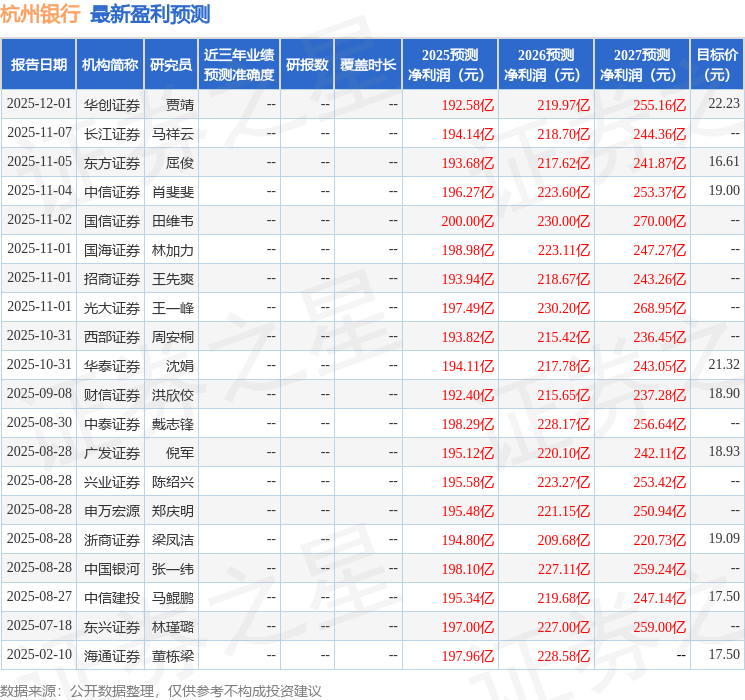
Task: Select the 2025-12-01 report date cell
Action: point(39,104)
